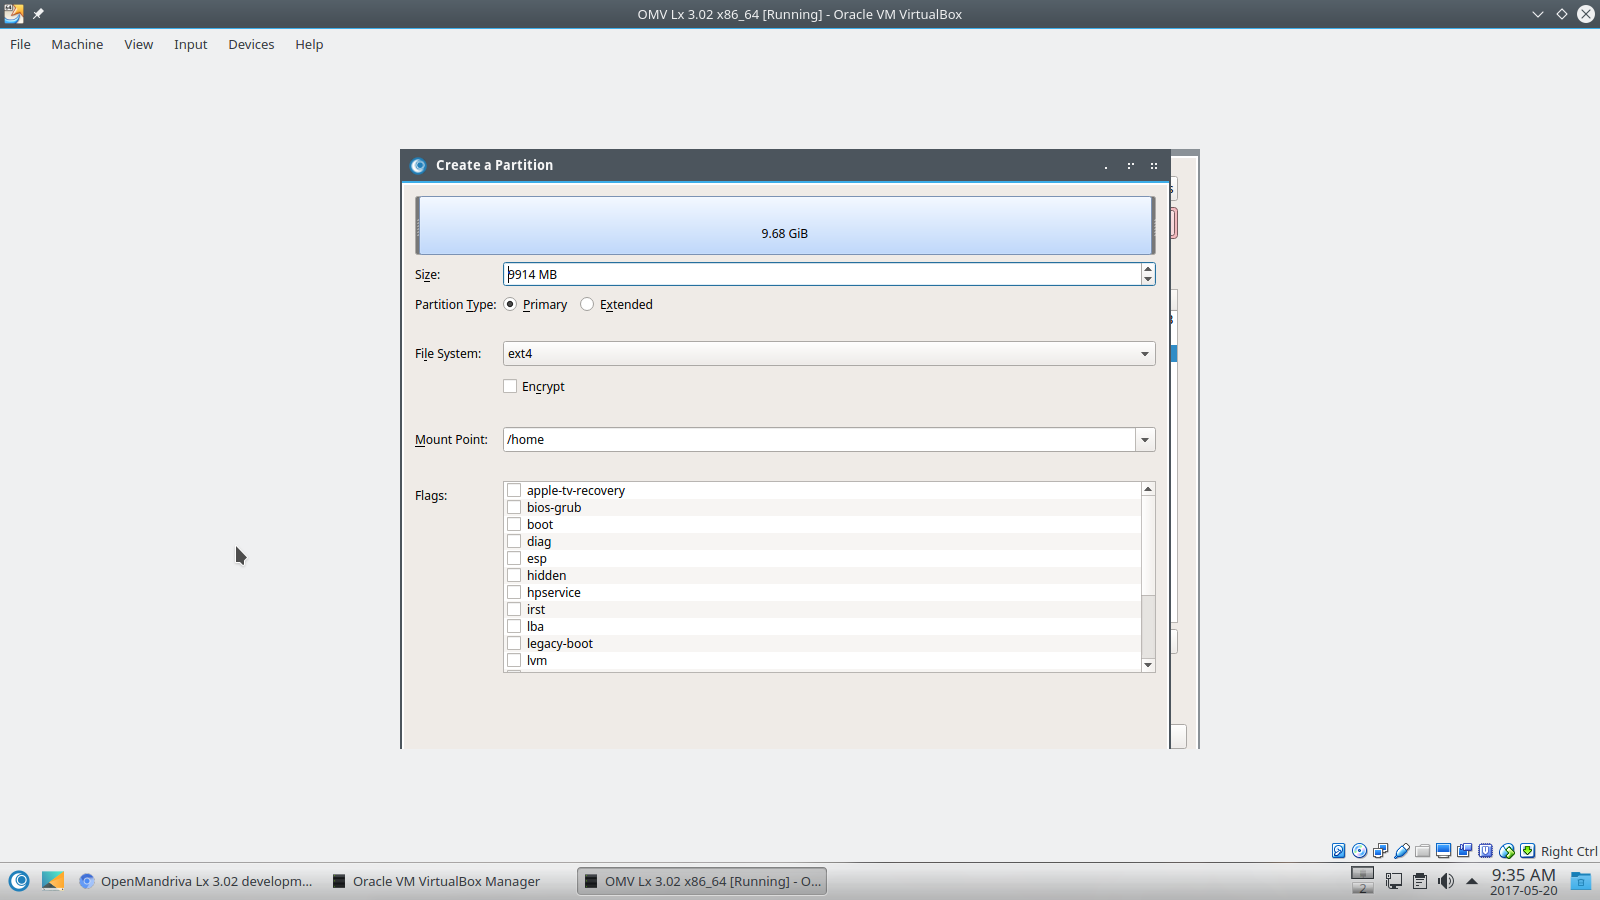Switch to OpenMandriva Lx 3.02 browser window
Viewport: 1600px width, 900px height.
[x=196, y=881]
